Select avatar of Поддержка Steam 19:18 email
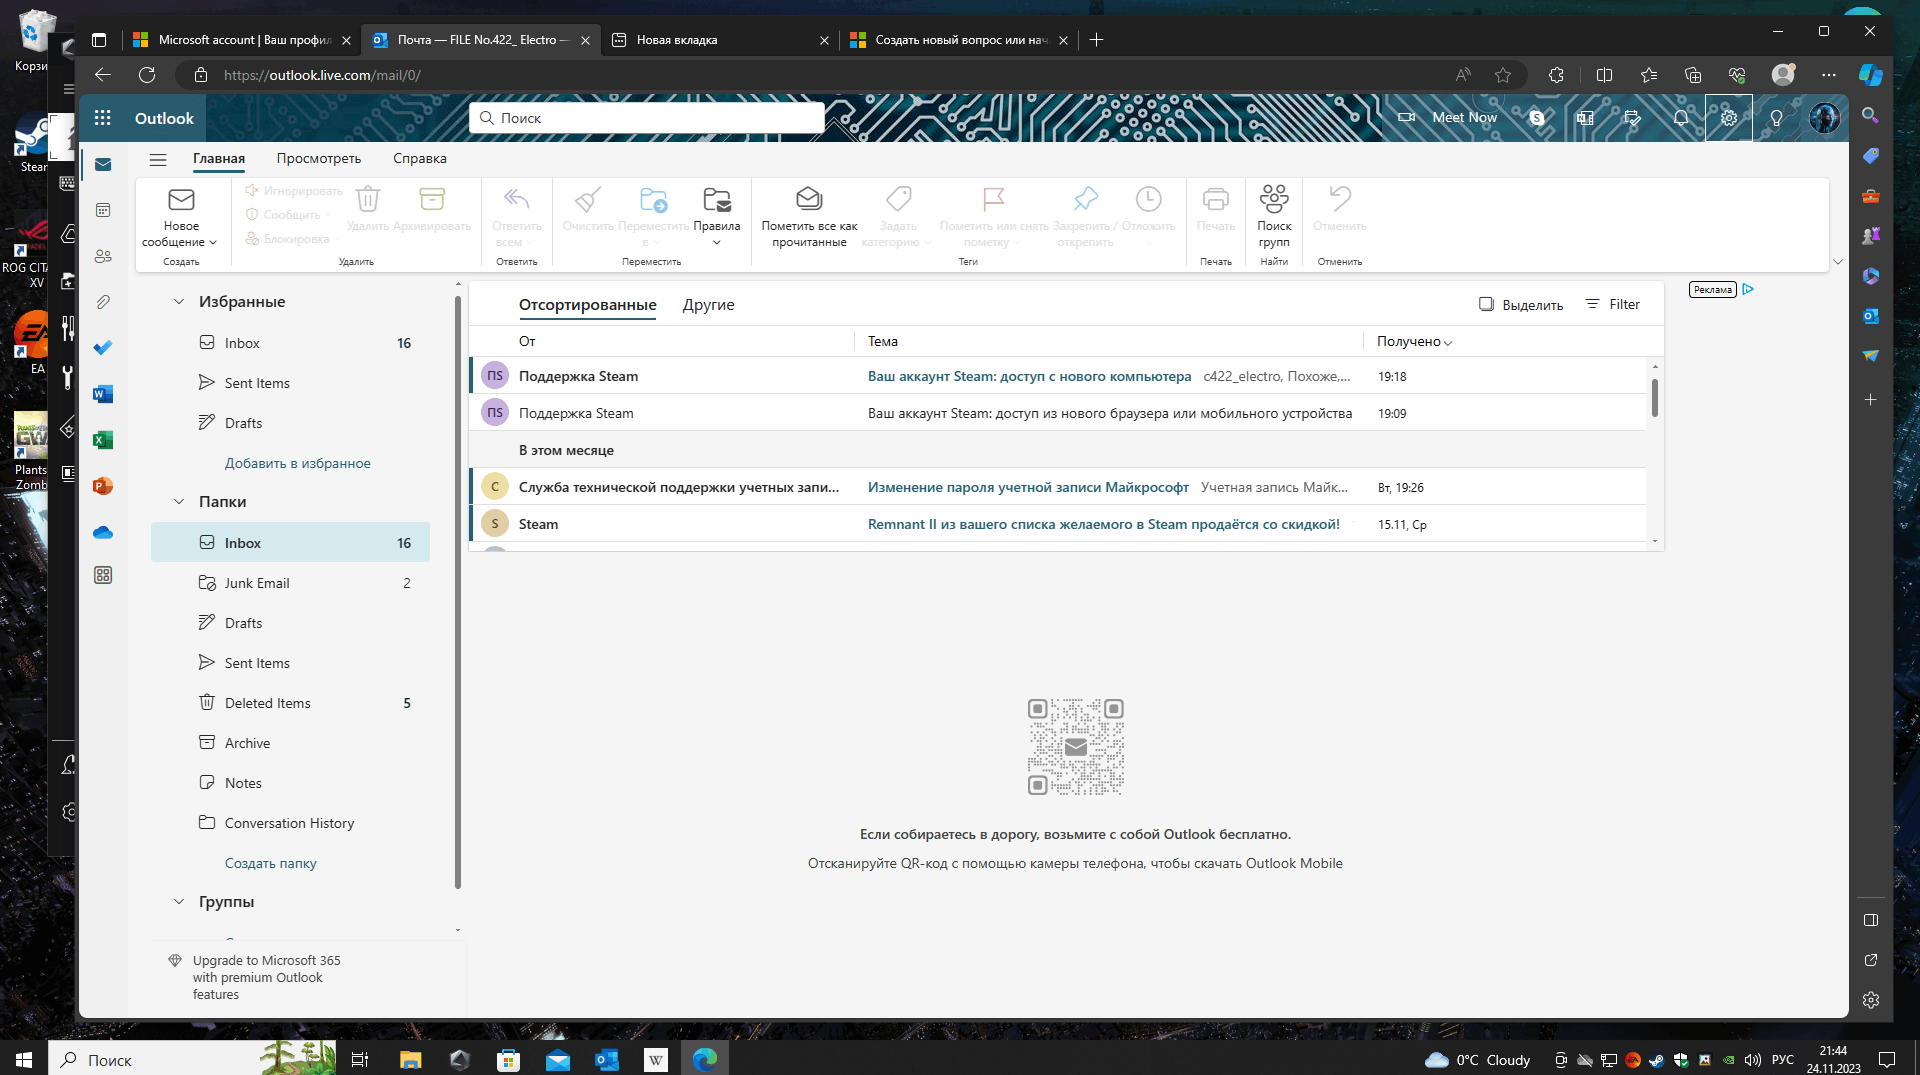This screenshot has width=1920, height=1075. pos(495,376)
